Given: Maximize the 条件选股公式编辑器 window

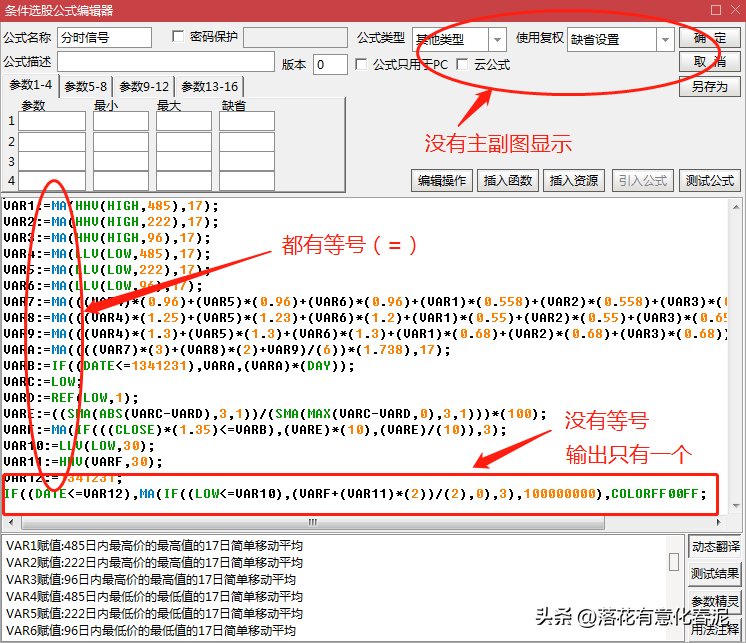Looking at the screenshot, I should pyautogui.click(x=716, y=10).
